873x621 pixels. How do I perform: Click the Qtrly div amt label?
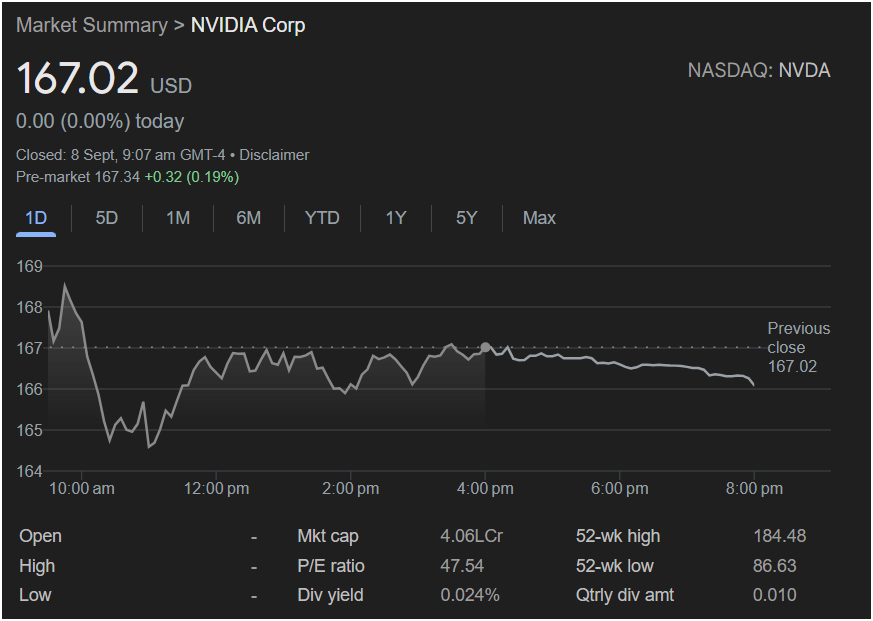(x=625, y=595)
